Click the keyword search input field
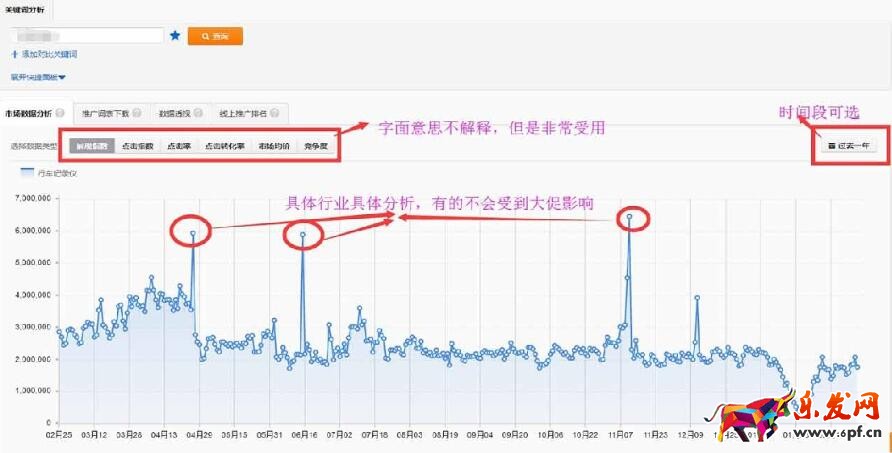Image resolution: width=892 pixels, height=453 pixels. coord(88,35)
